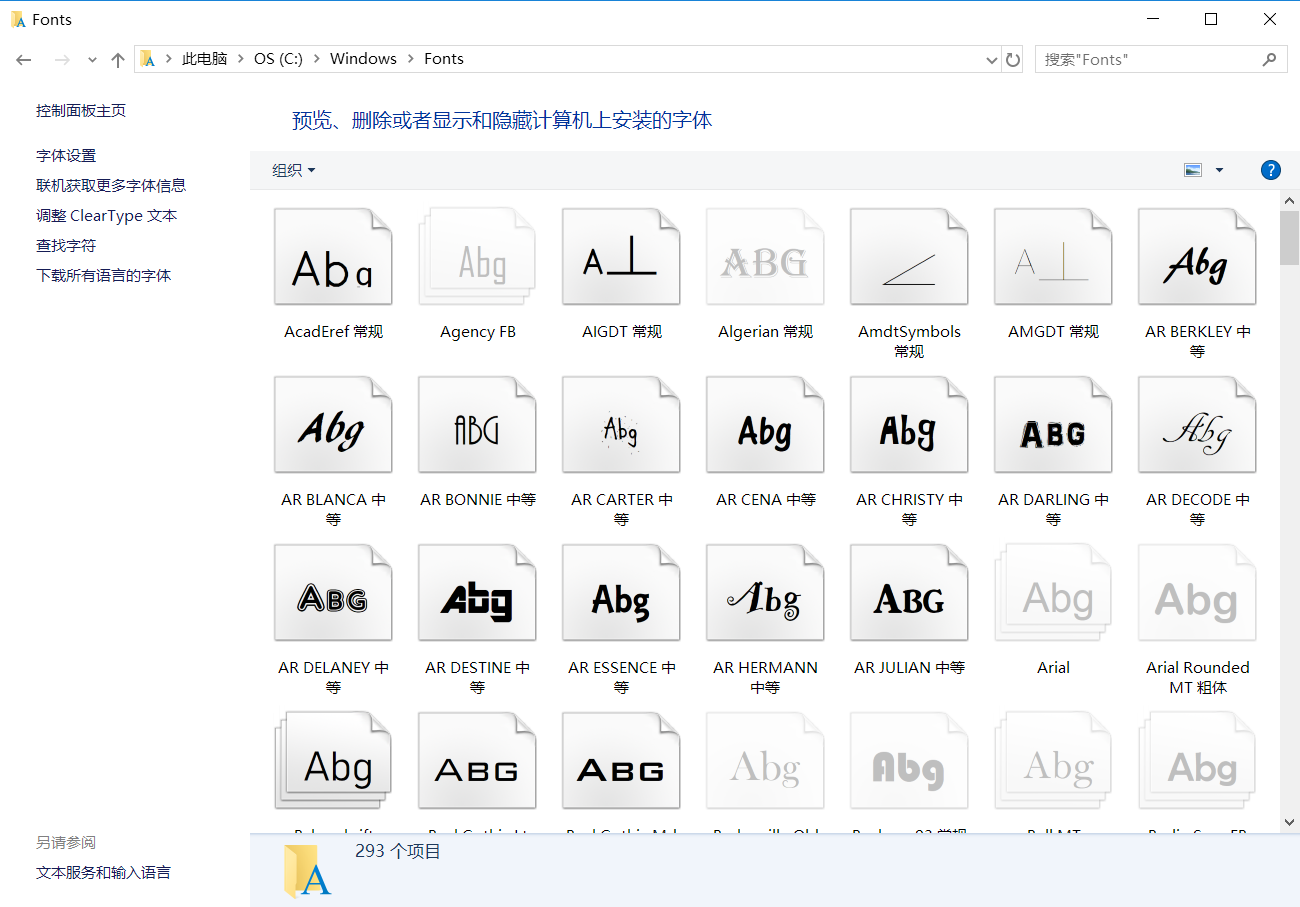The width and height of the screenshot is (1300, 907).
Task: Click 调整 ClearType 文本 link
Action: tap(106, 216)
